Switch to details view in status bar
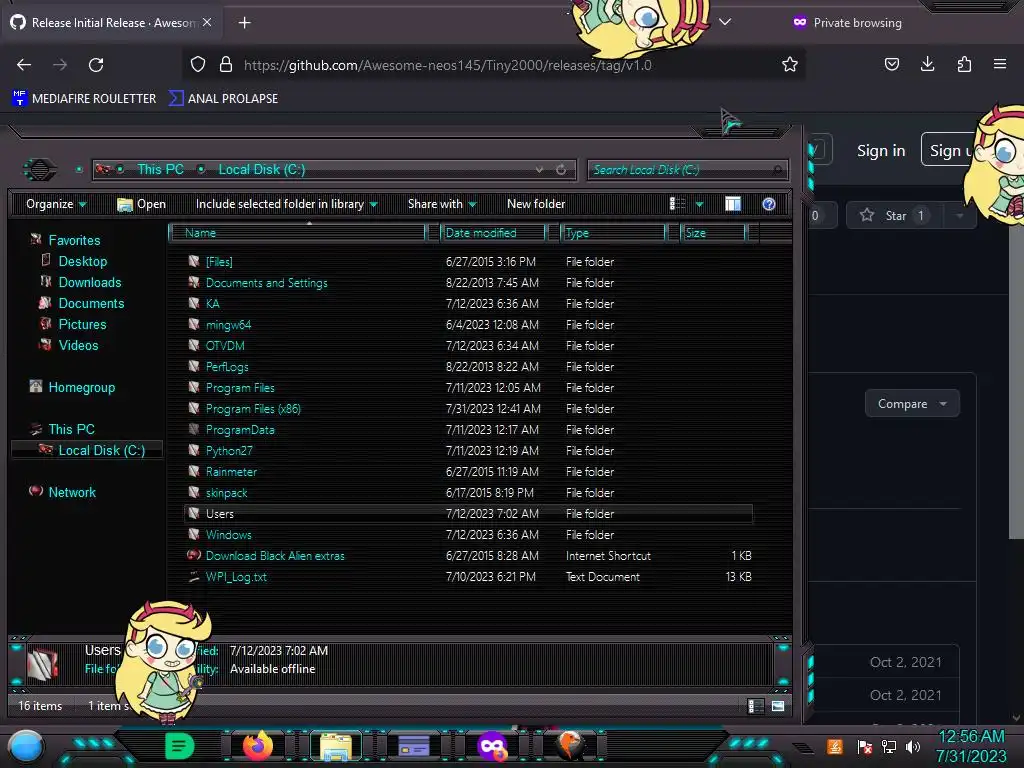 [756, 706]
